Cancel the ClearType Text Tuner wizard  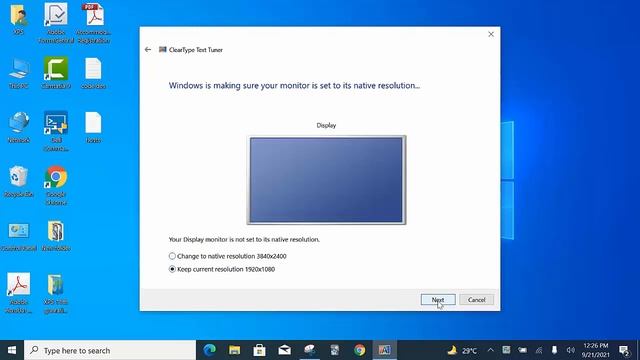(x=476, y=300)
